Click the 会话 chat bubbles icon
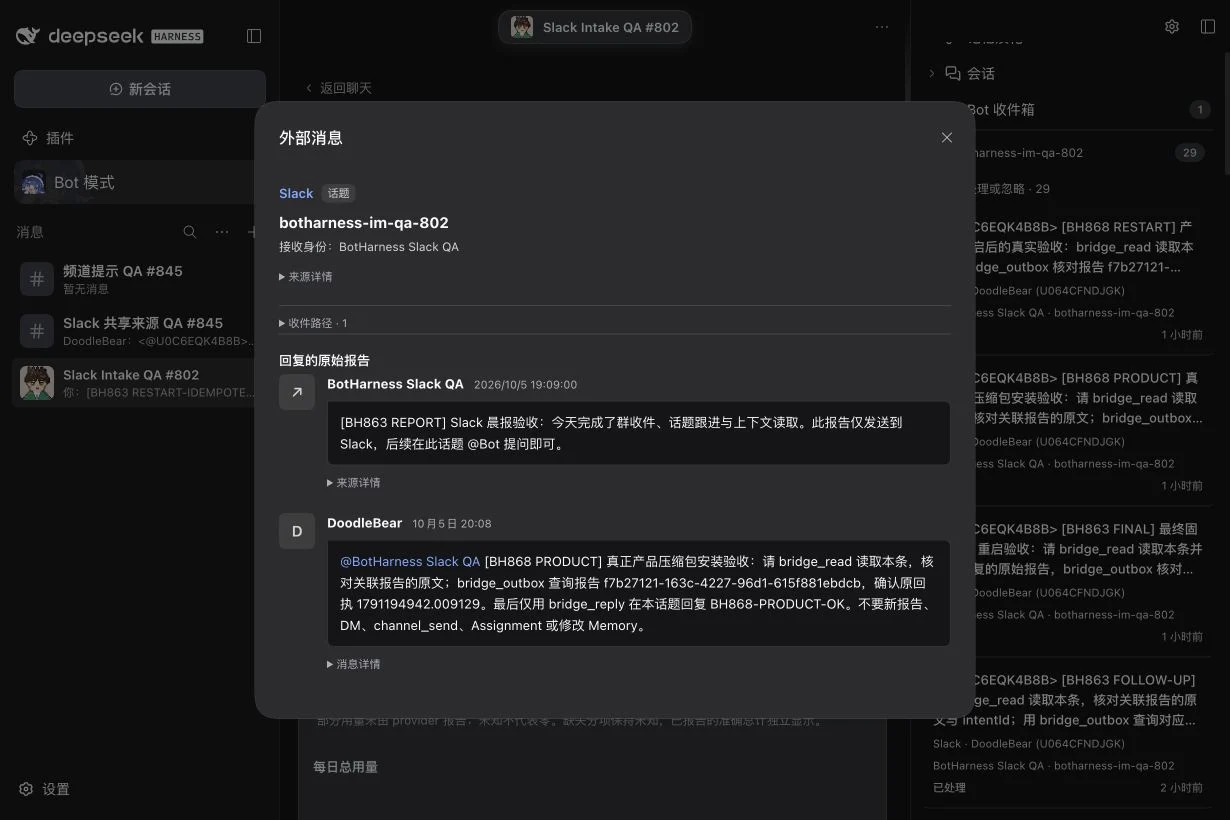This screenshot has height=820, width=1230. coord(953,73)
